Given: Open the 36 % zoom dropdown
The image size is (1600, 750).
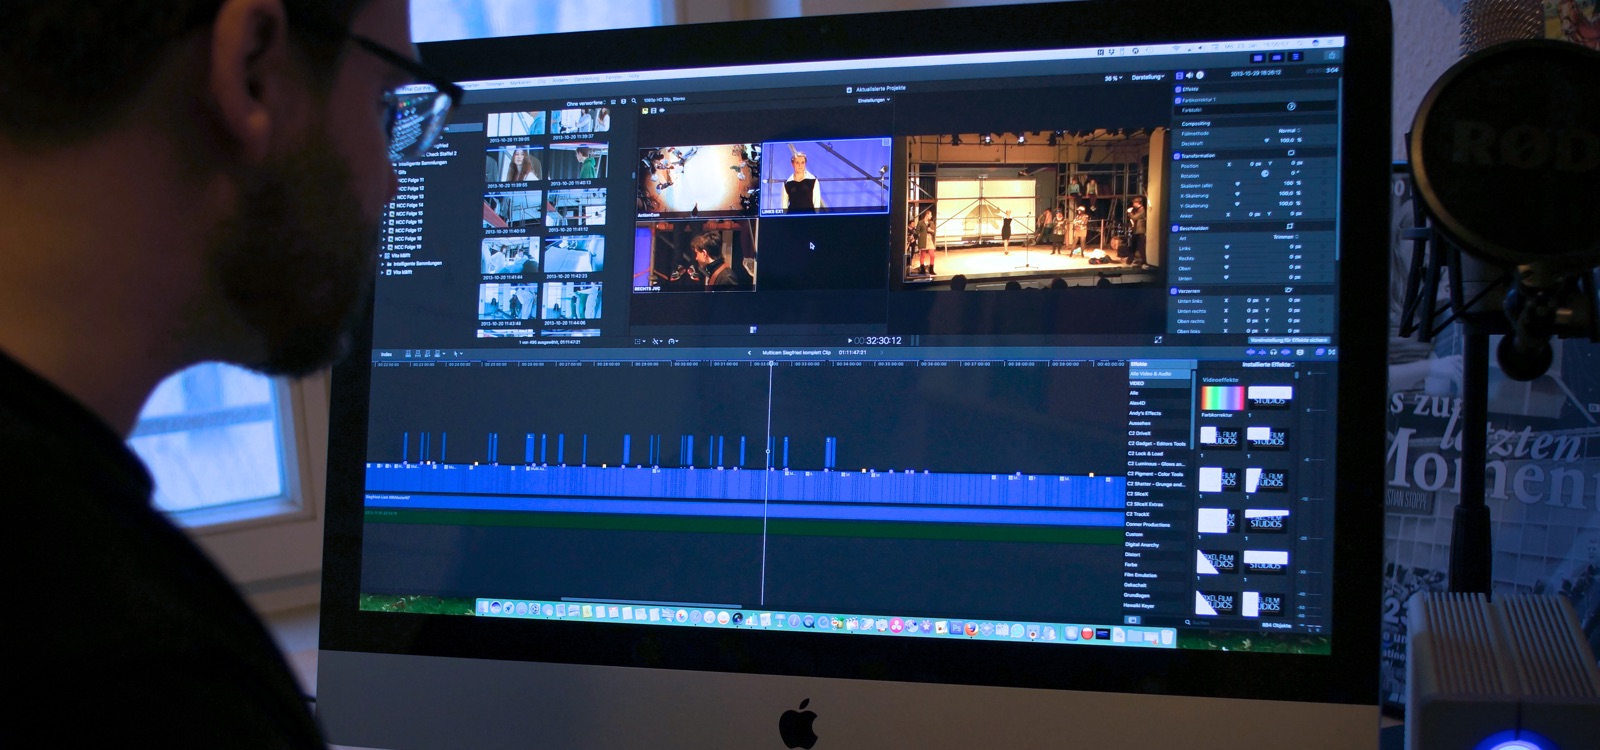Looking at the screenshot, I should point(1113,78).
